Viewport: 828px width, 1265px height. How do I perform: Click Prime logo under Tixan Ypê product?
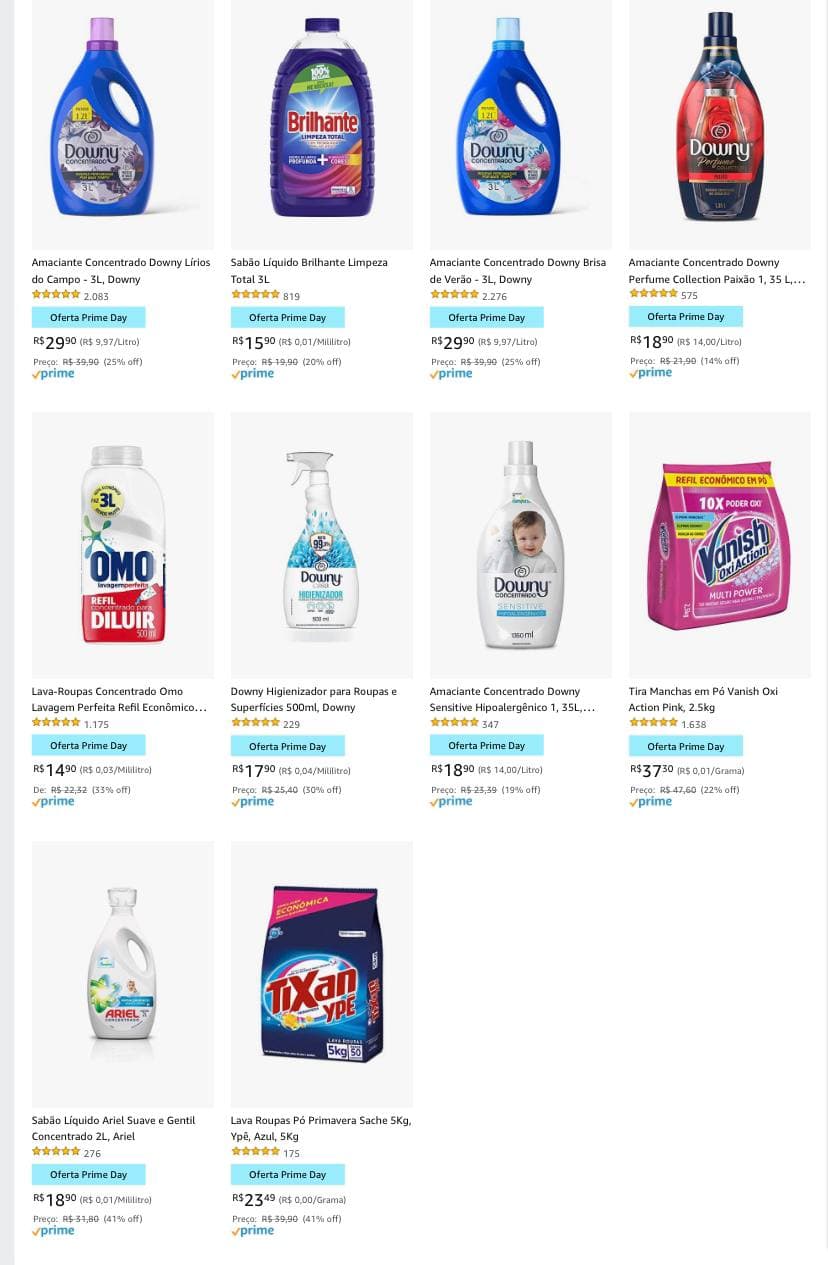click(253, 1231)
